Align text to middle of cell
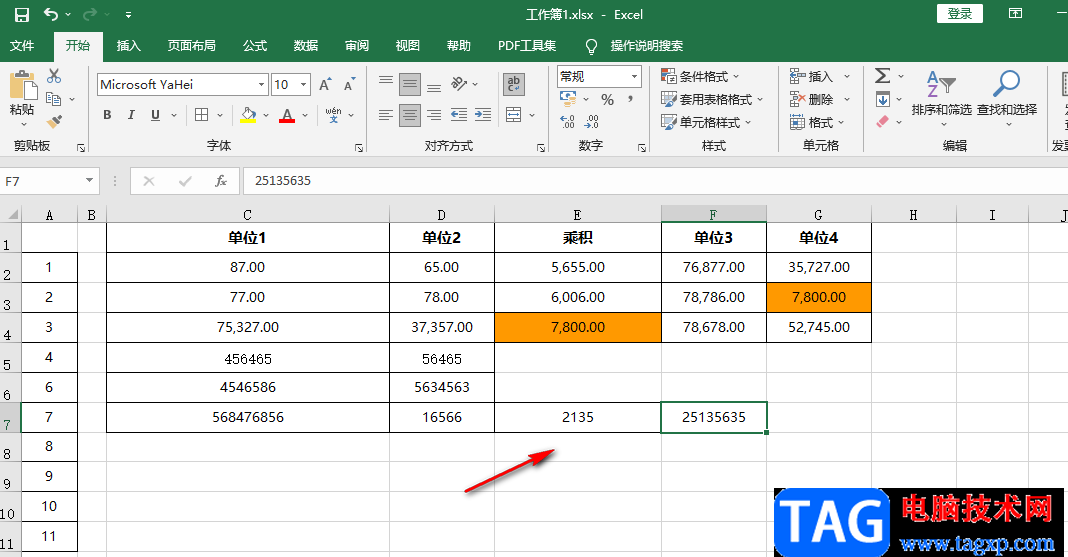Viewport: 1068px width, 557px height. pyautogui.click(x=410, y=84)
